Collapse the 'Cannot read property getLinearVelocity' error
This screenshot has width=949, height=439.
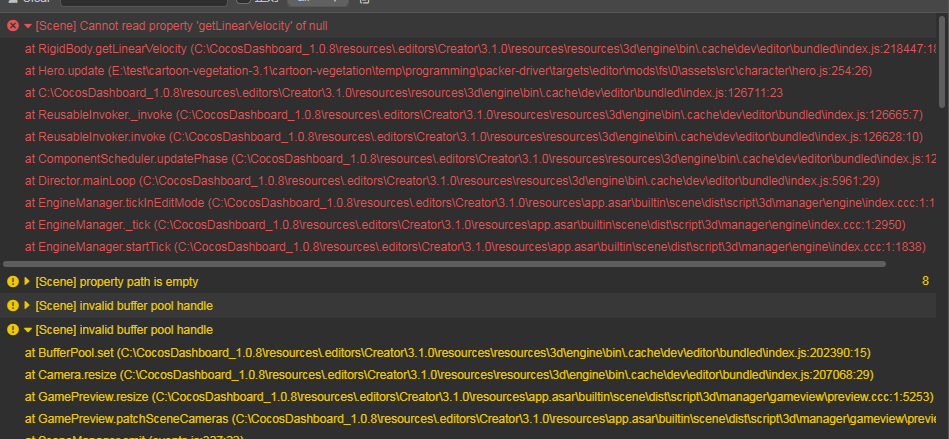pyautogui.click(x=28, y=26)
